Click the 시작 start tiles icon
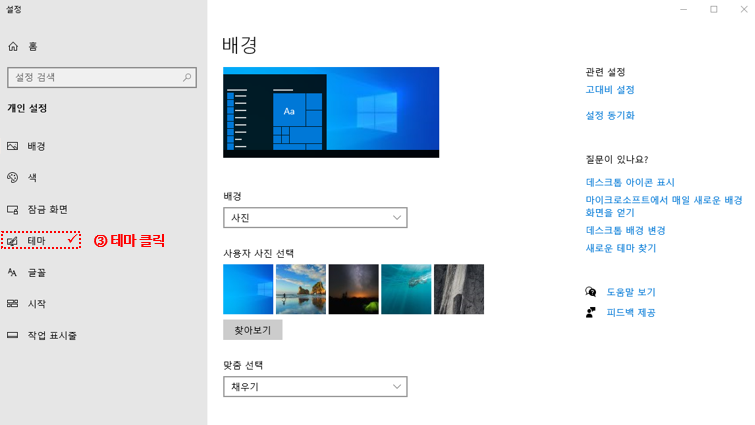 click(13, 303)
